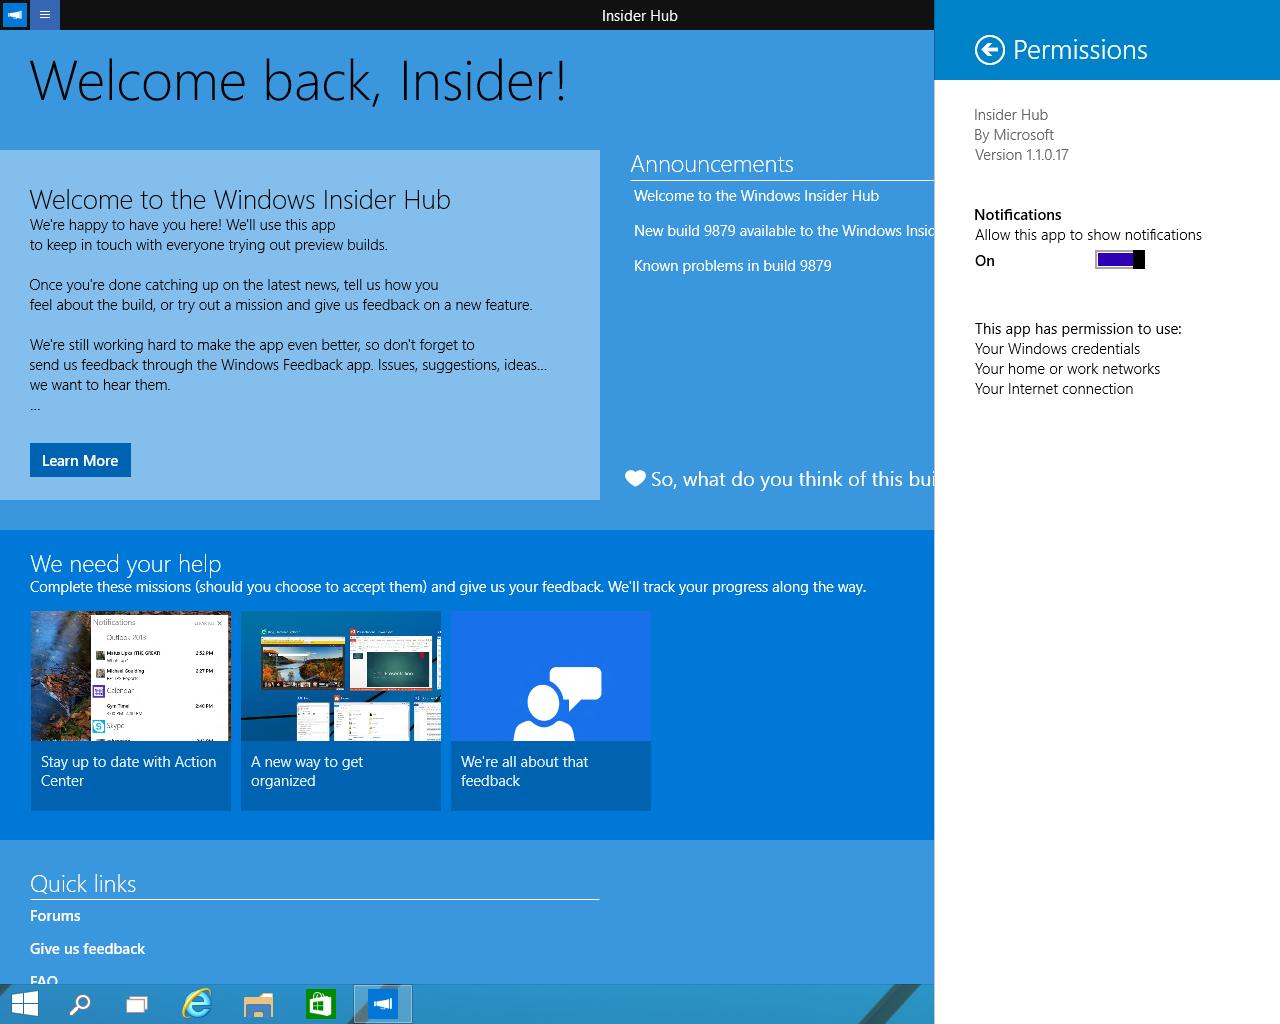Open 'Stay up to date with Action Center' mission
The height and width of the screenshot is (1024, 1280).
tap(131, 711)
